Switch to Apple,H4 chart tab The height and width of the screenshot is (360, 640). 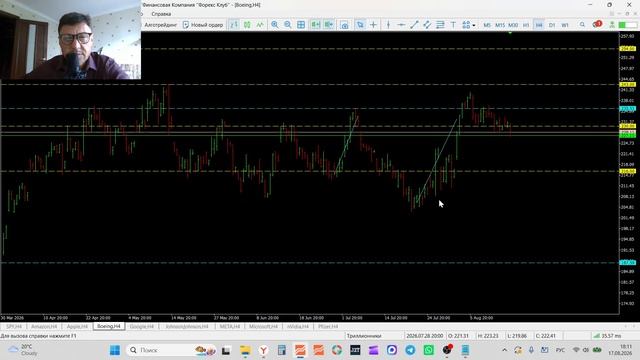[77, 327]
